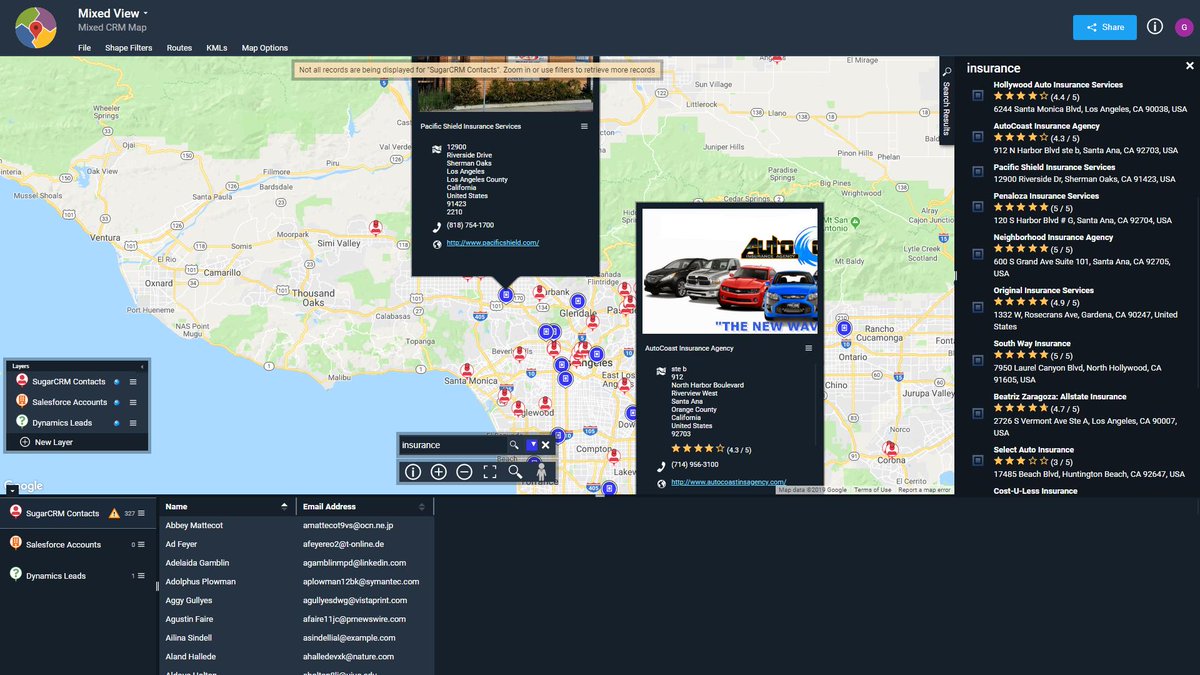Open the info icon in the header
The height and width of the screenshot is (675, 1200).
click(1155, 27)
